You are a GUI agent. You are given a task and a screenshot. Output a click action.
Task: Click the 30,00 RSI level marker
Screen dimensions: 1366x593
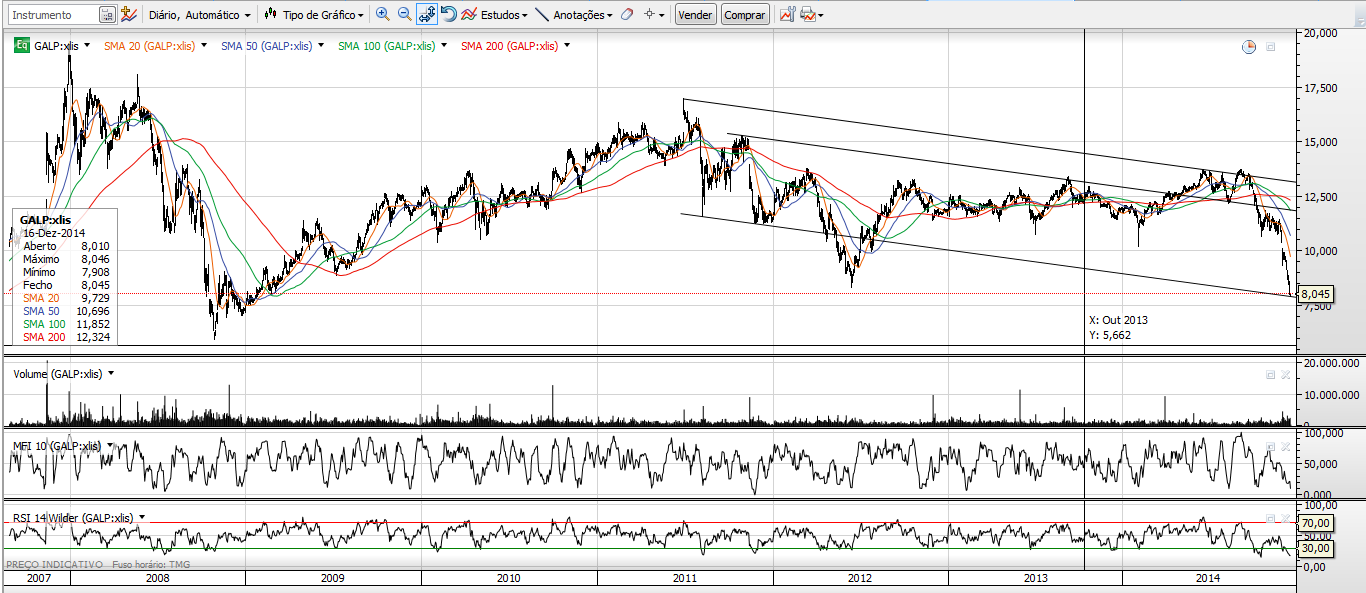1316,548
